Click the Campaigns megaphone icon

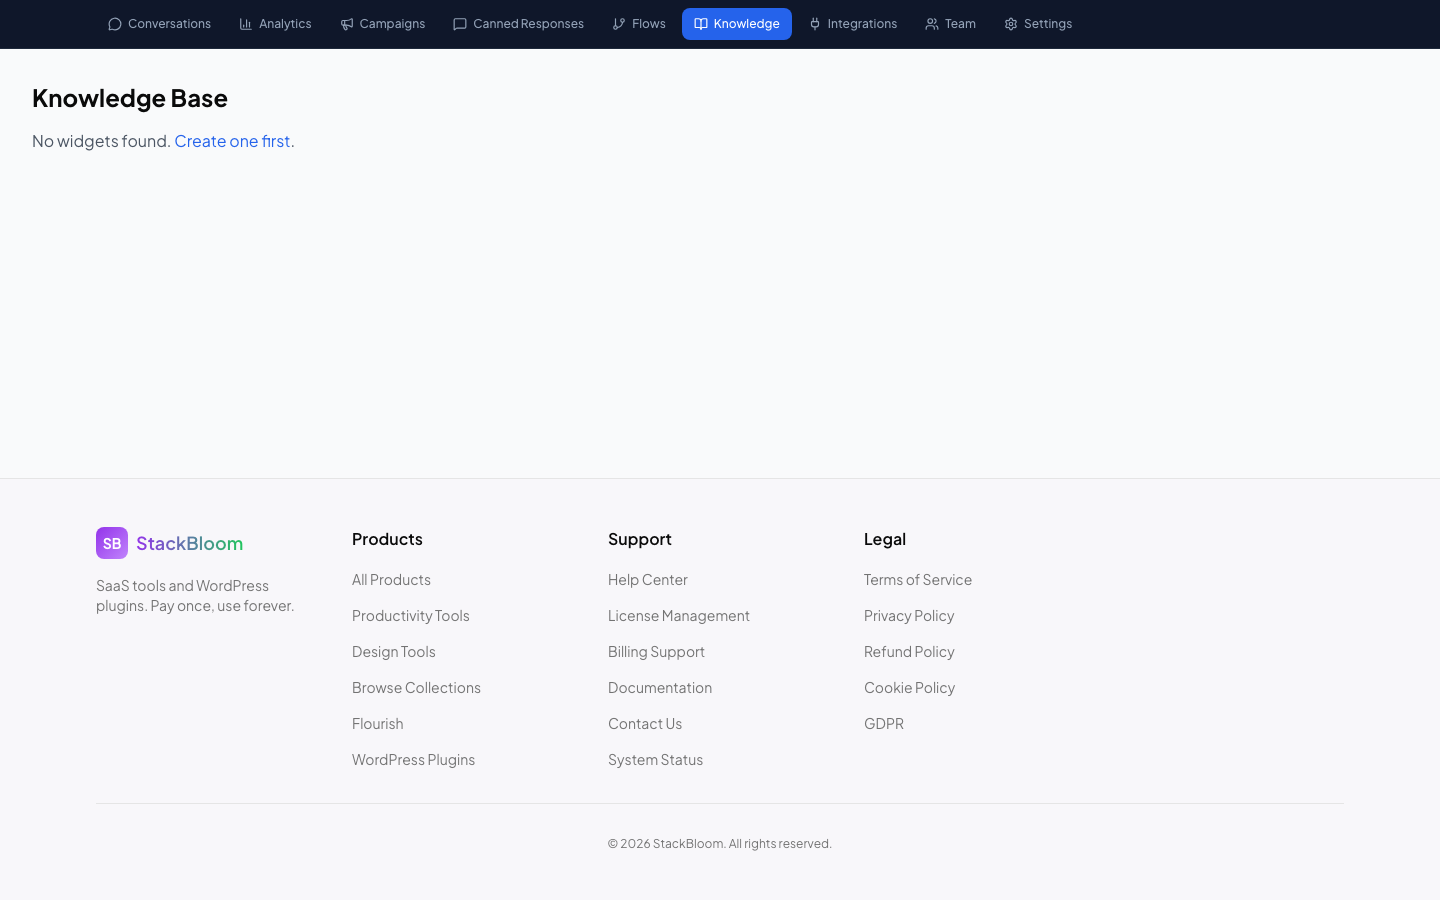347,23
